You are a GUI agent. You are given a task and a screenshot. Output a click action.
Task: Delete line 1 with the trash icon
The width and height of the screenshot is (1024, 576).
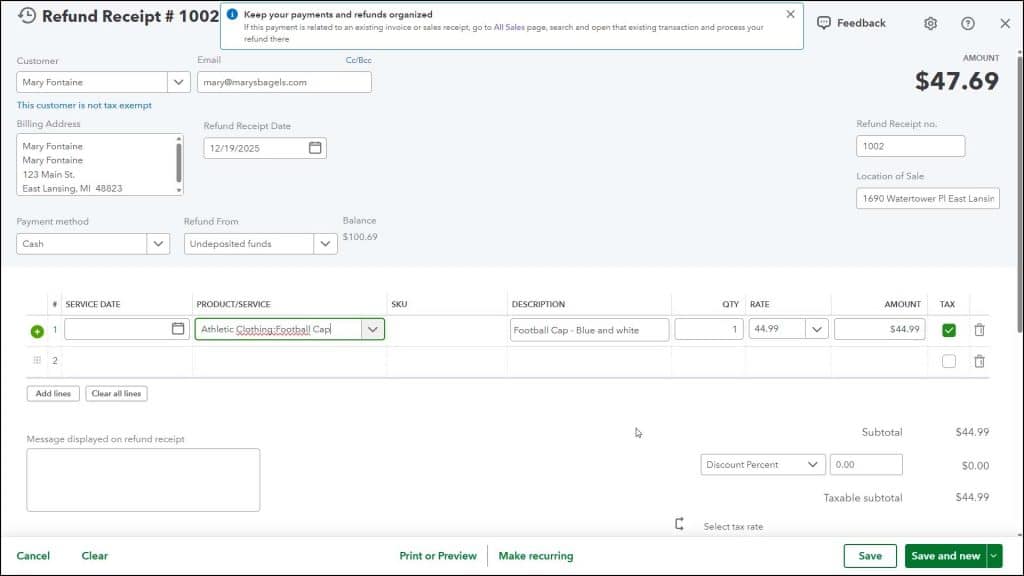point(979,330)
